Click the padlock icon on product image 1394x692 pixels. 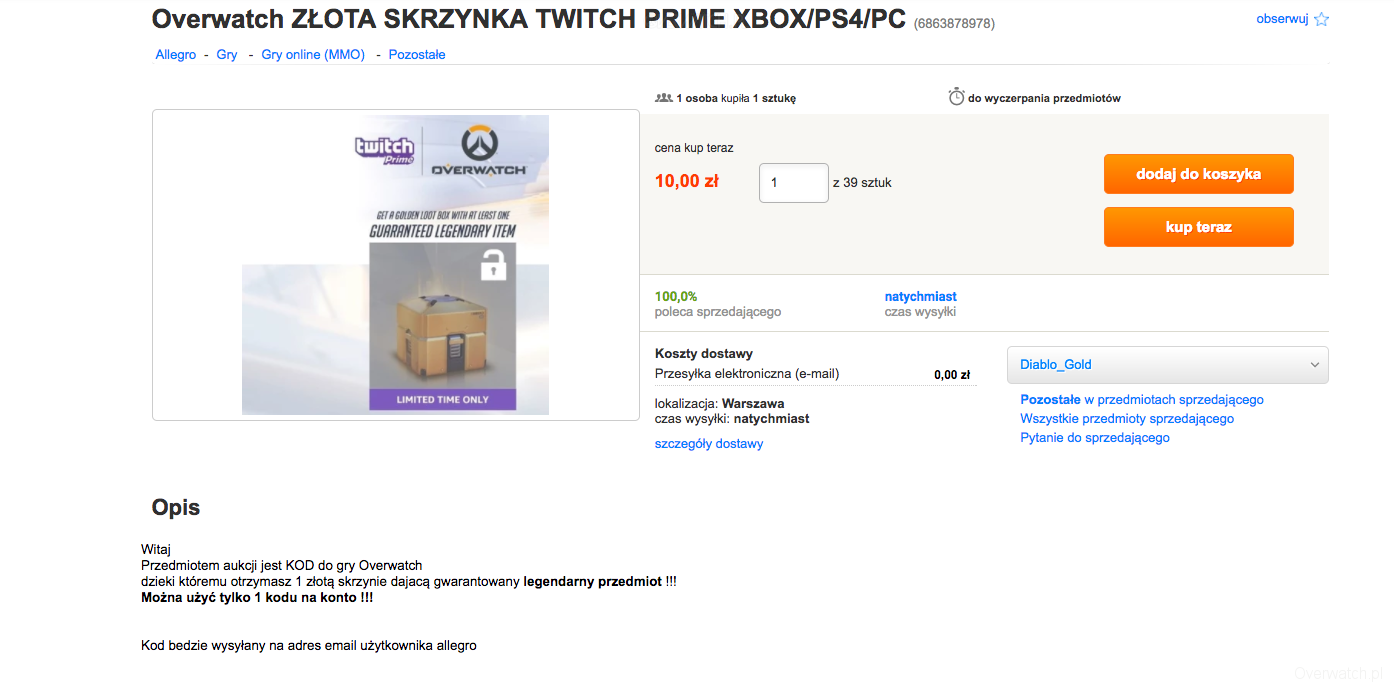click(493, 265)
